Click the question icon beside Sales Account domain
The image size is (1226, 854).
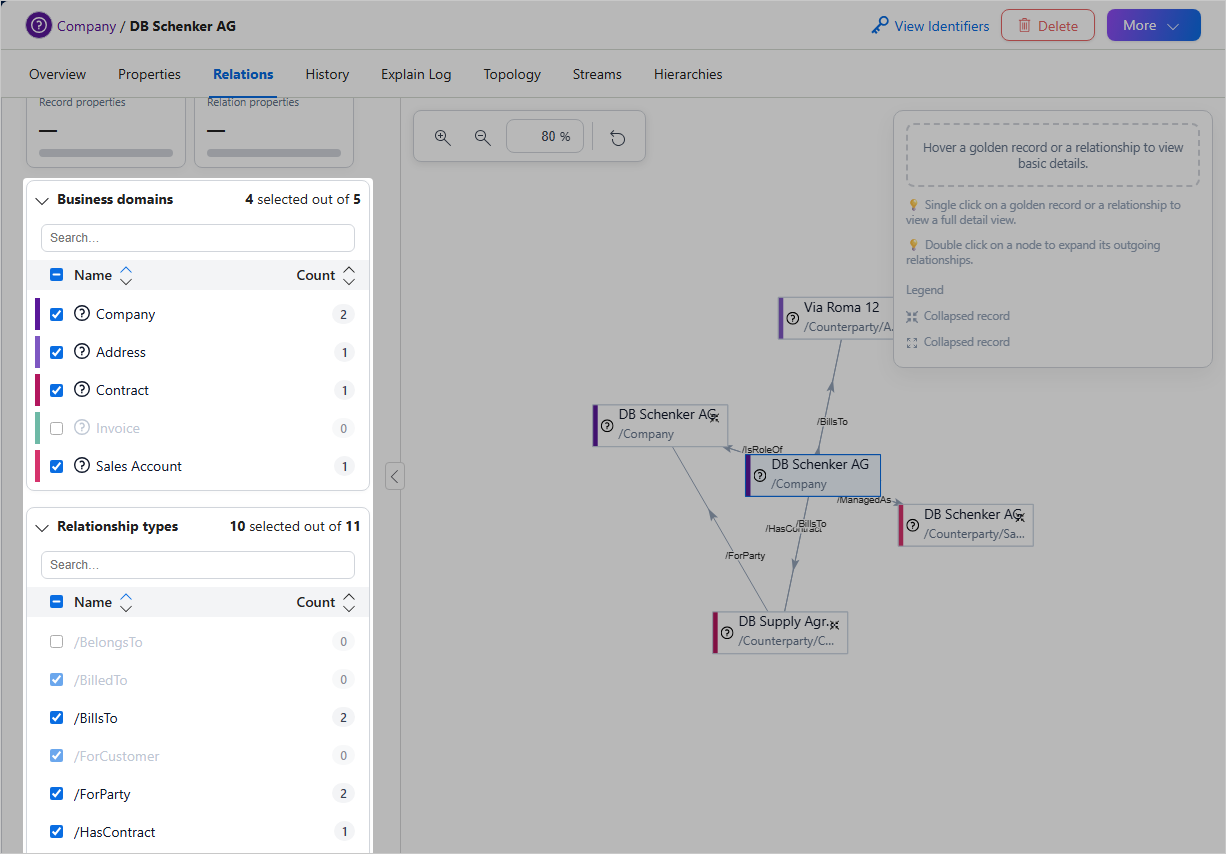click(82, 466)
